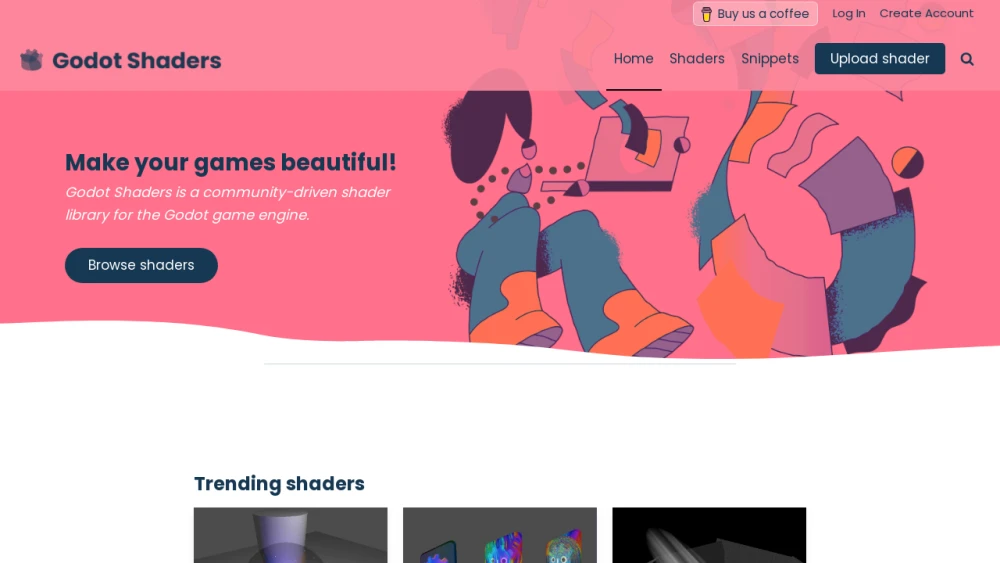Open search with the magnifying glass icon
The width and height of the screenshot is (1000, 563).
(967, 59)
